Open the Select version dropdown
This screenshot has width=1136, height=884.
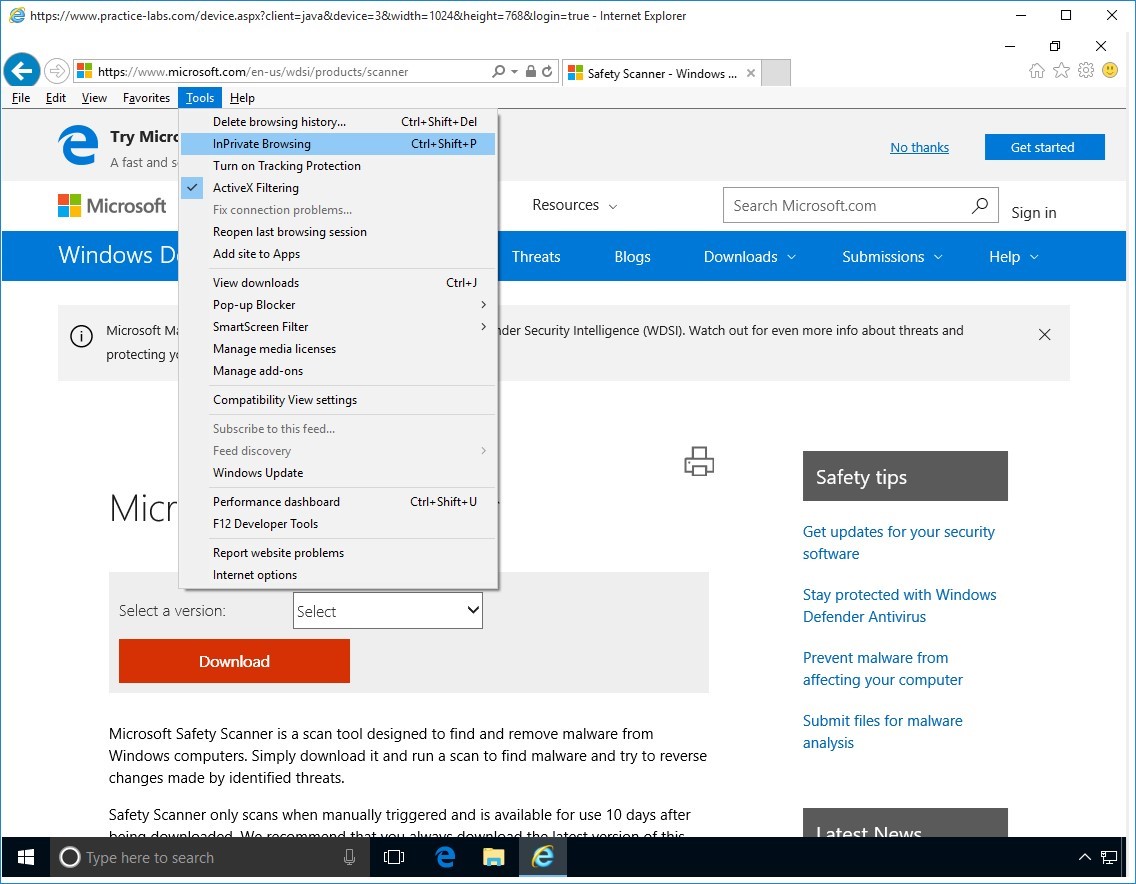pos(388,611)
